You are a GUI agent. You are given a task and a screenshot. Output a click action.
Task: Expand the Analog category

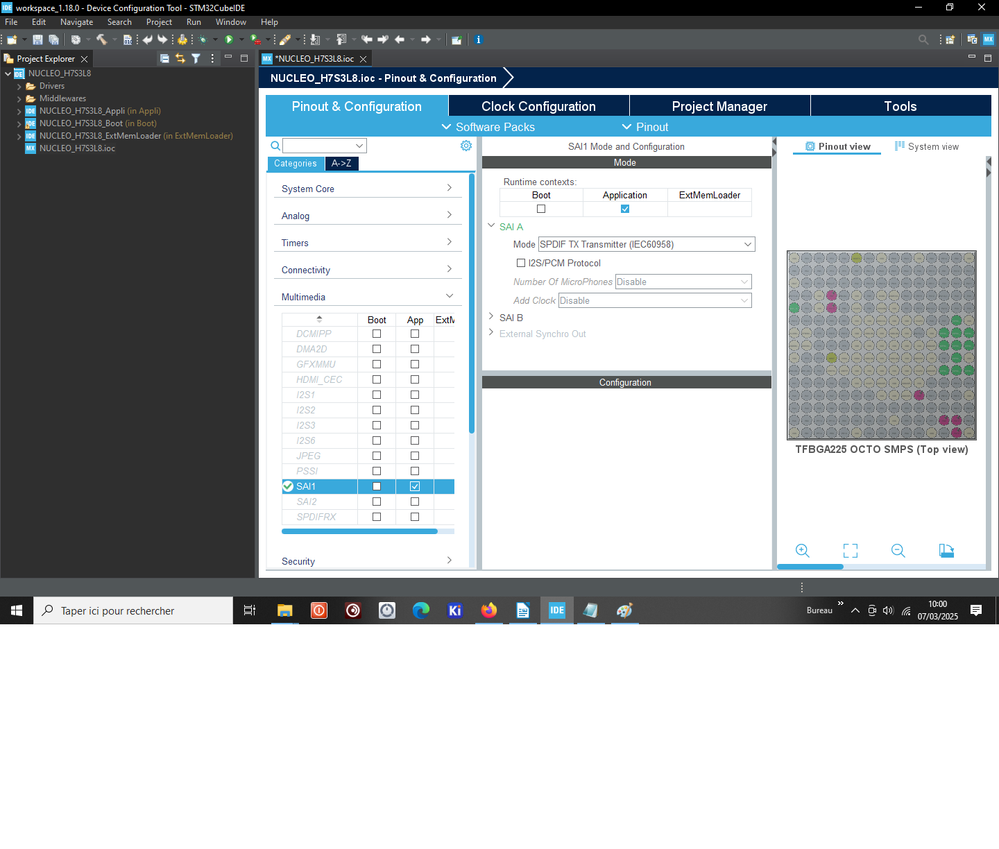367,215
